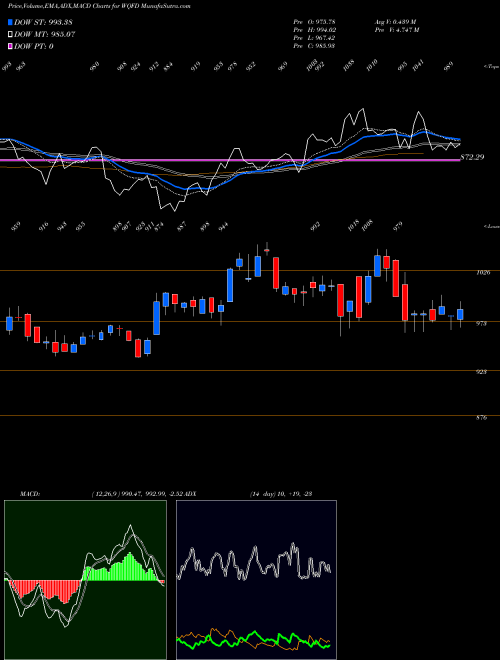
Task: Select the 'DOW ST: 993.38' legend text
Action: click(x=44, y=22)
